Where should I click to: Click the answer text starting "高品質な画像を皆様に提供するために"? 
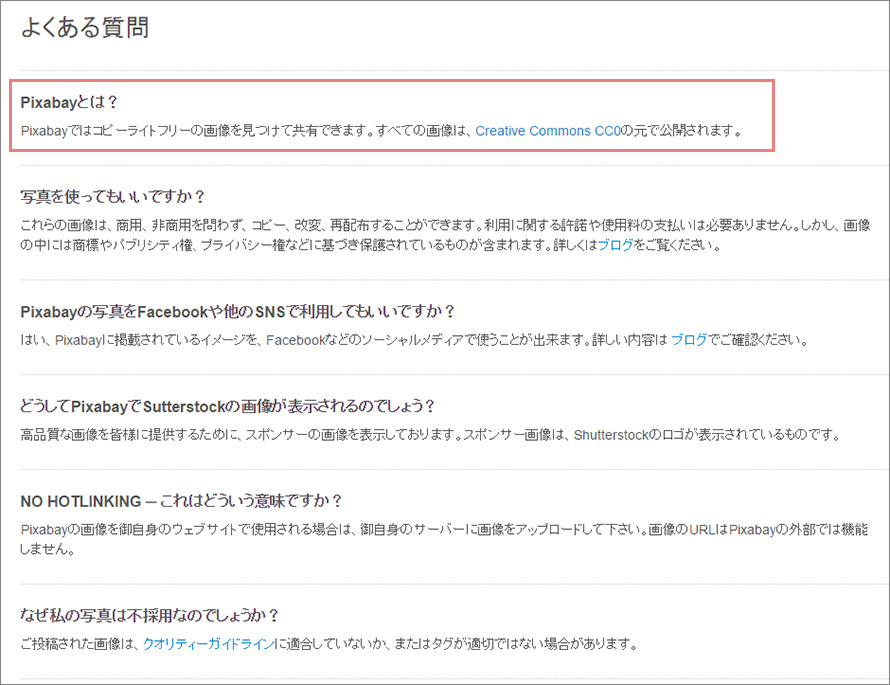click(430, 435)
